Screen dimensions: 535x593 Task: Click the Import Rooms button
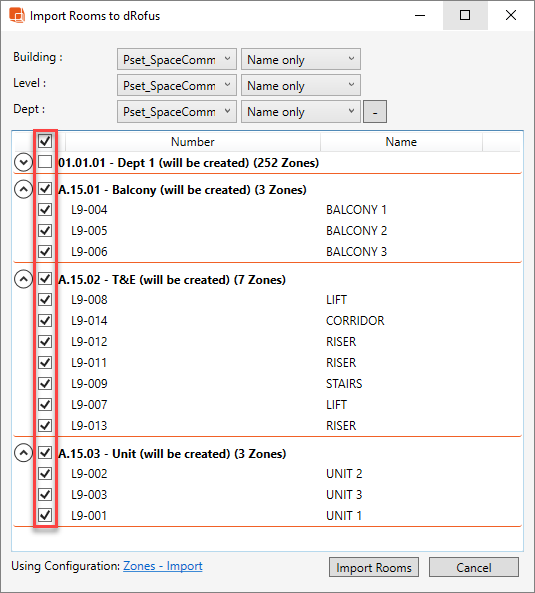(374, 567)
